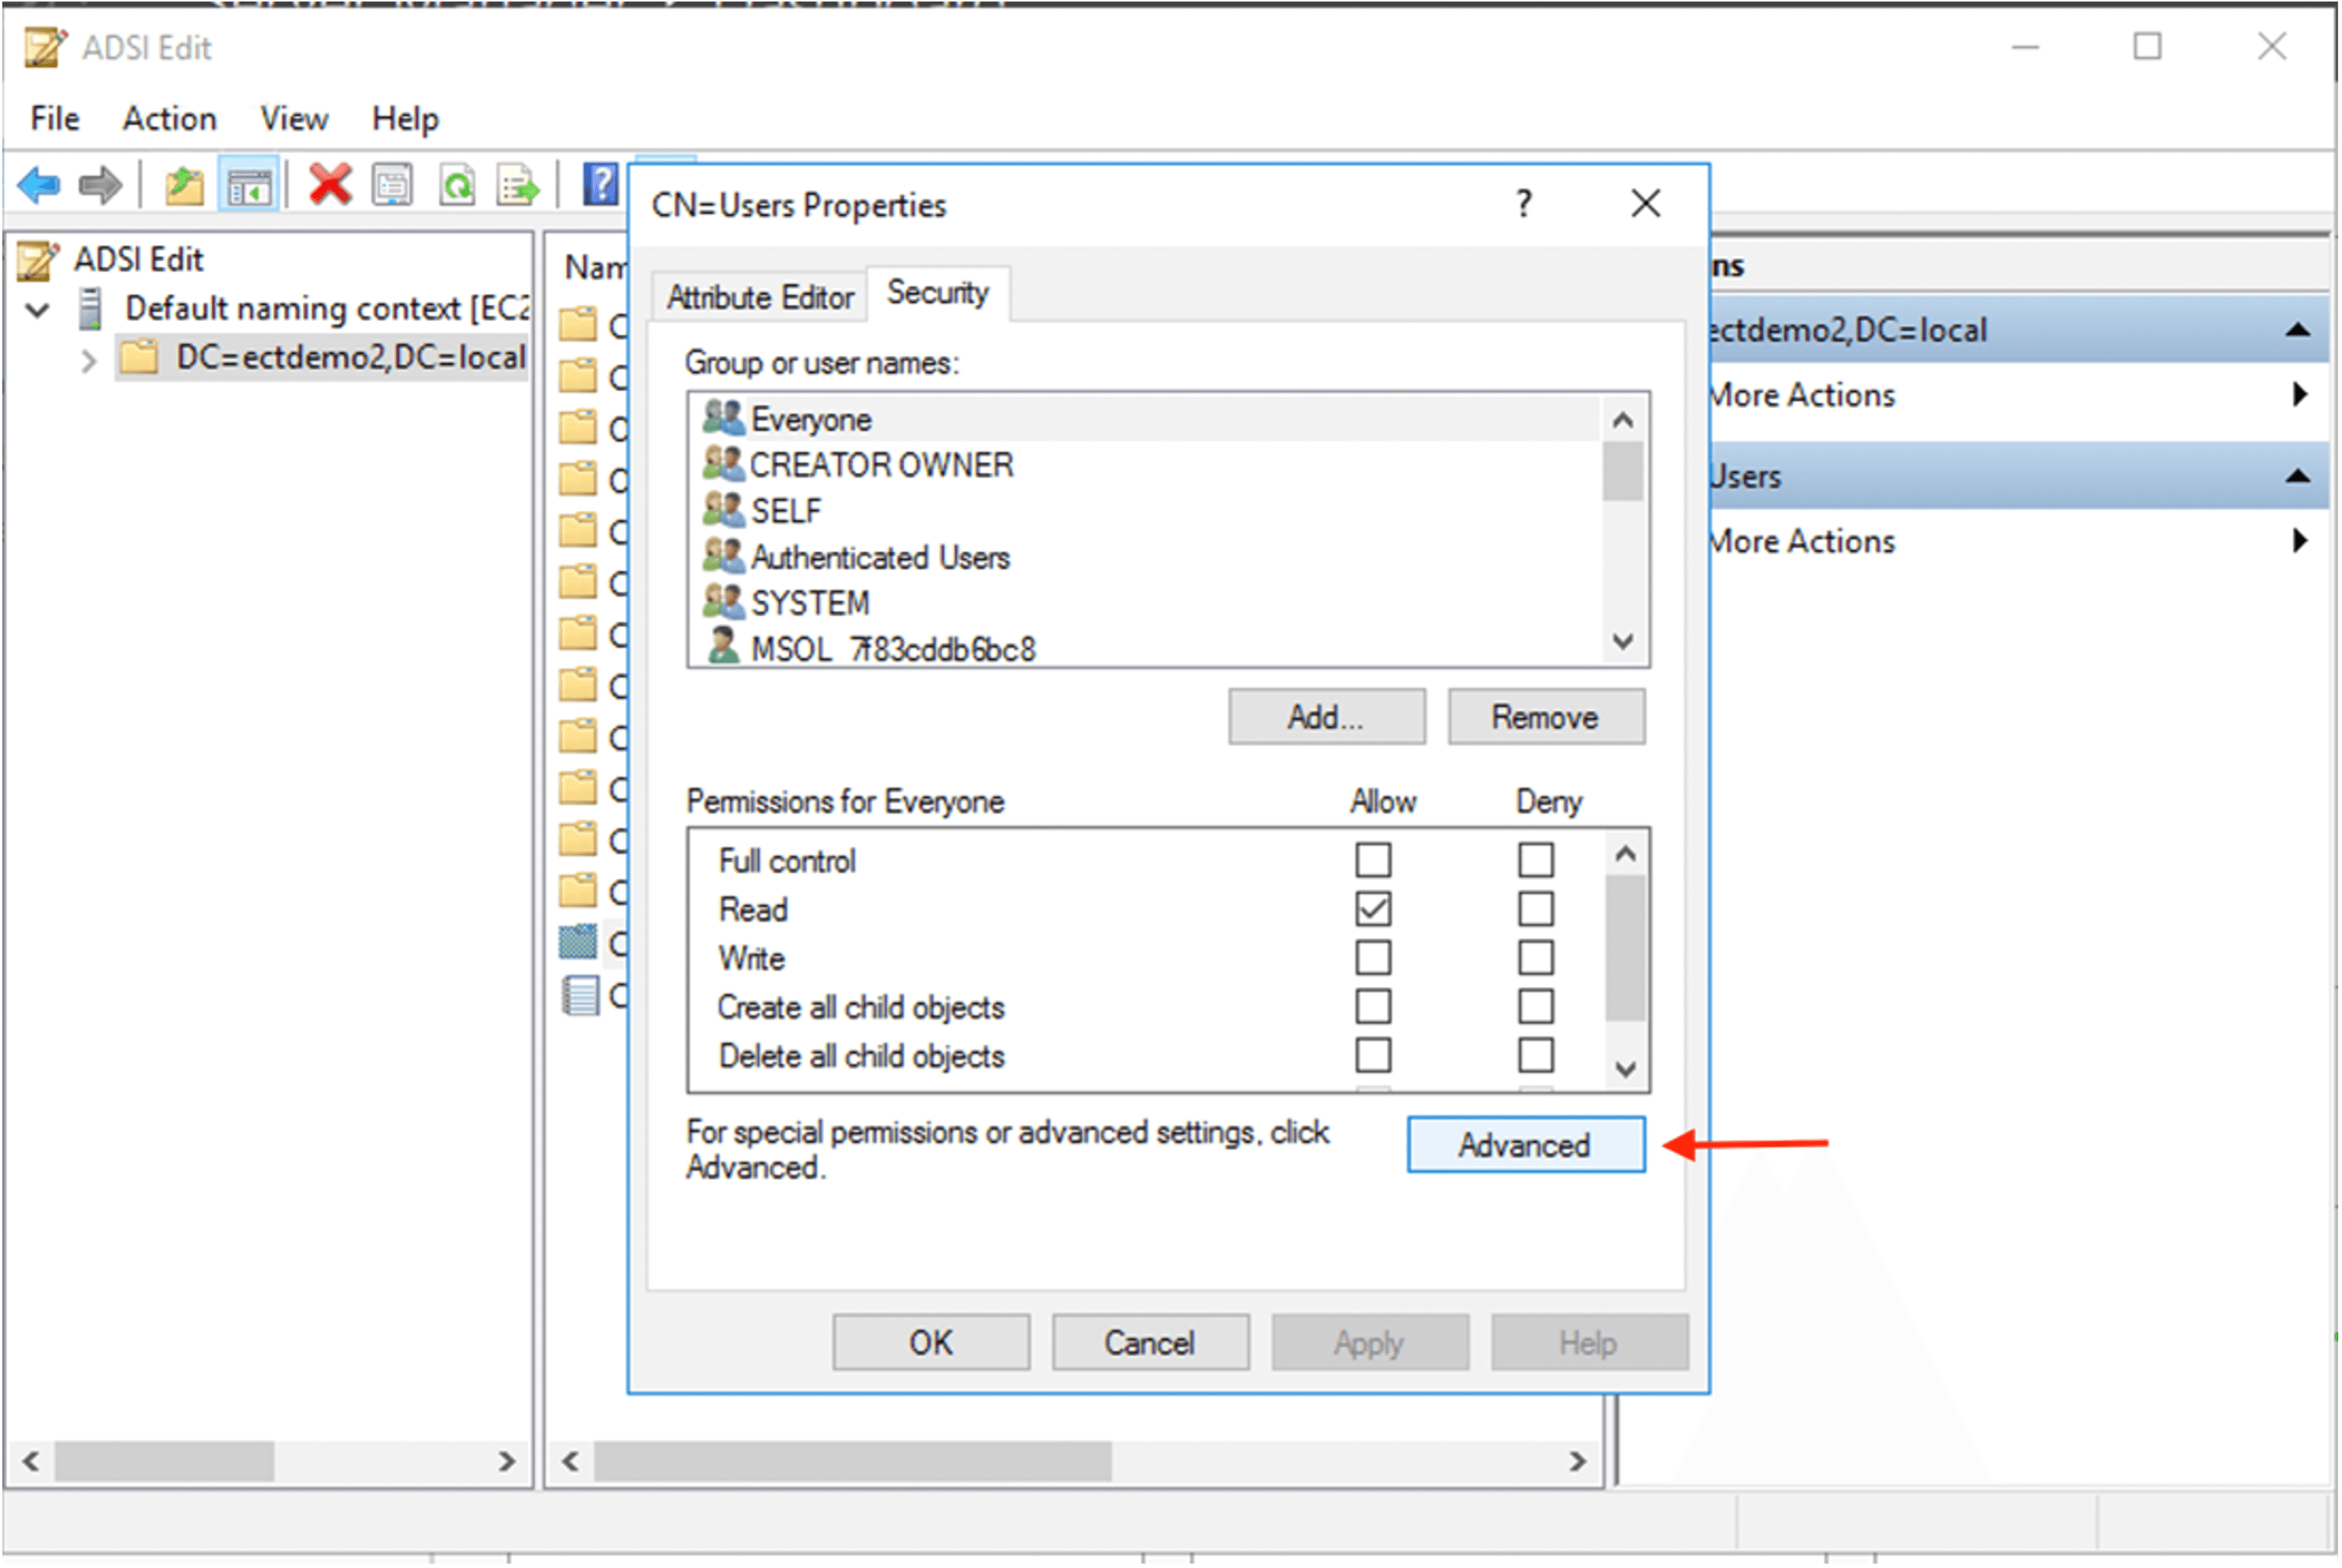Expand the DC=ectdemo2,DC=local tree node
Image resolution: width=2342 pixels, height=1568 pixels.
click(88, 360)
